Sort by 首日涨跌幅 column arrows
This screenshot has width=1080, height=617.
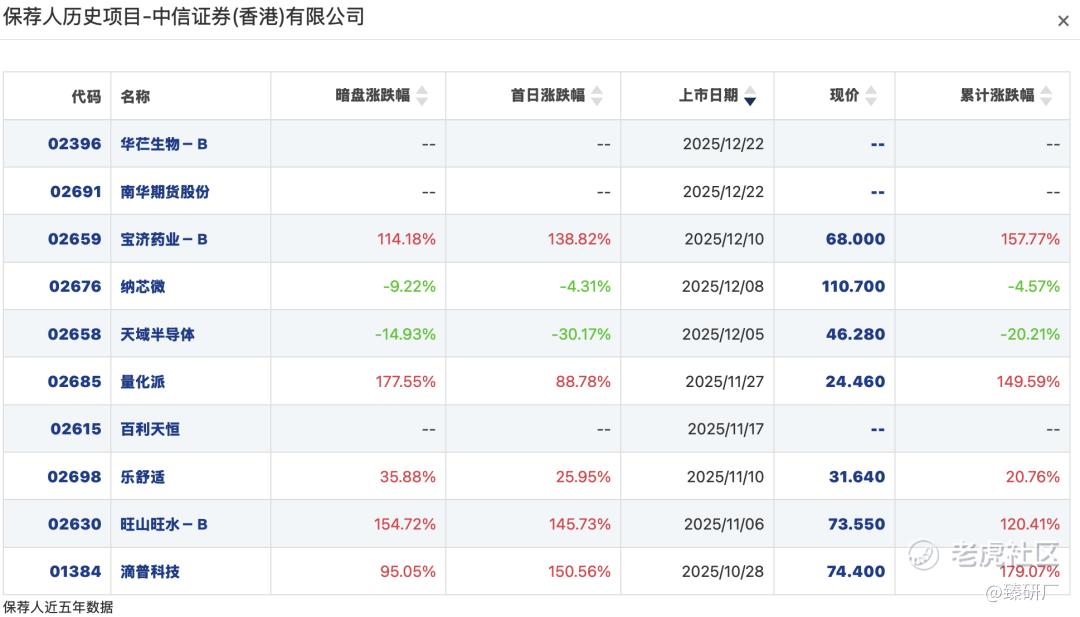[597, 96]
